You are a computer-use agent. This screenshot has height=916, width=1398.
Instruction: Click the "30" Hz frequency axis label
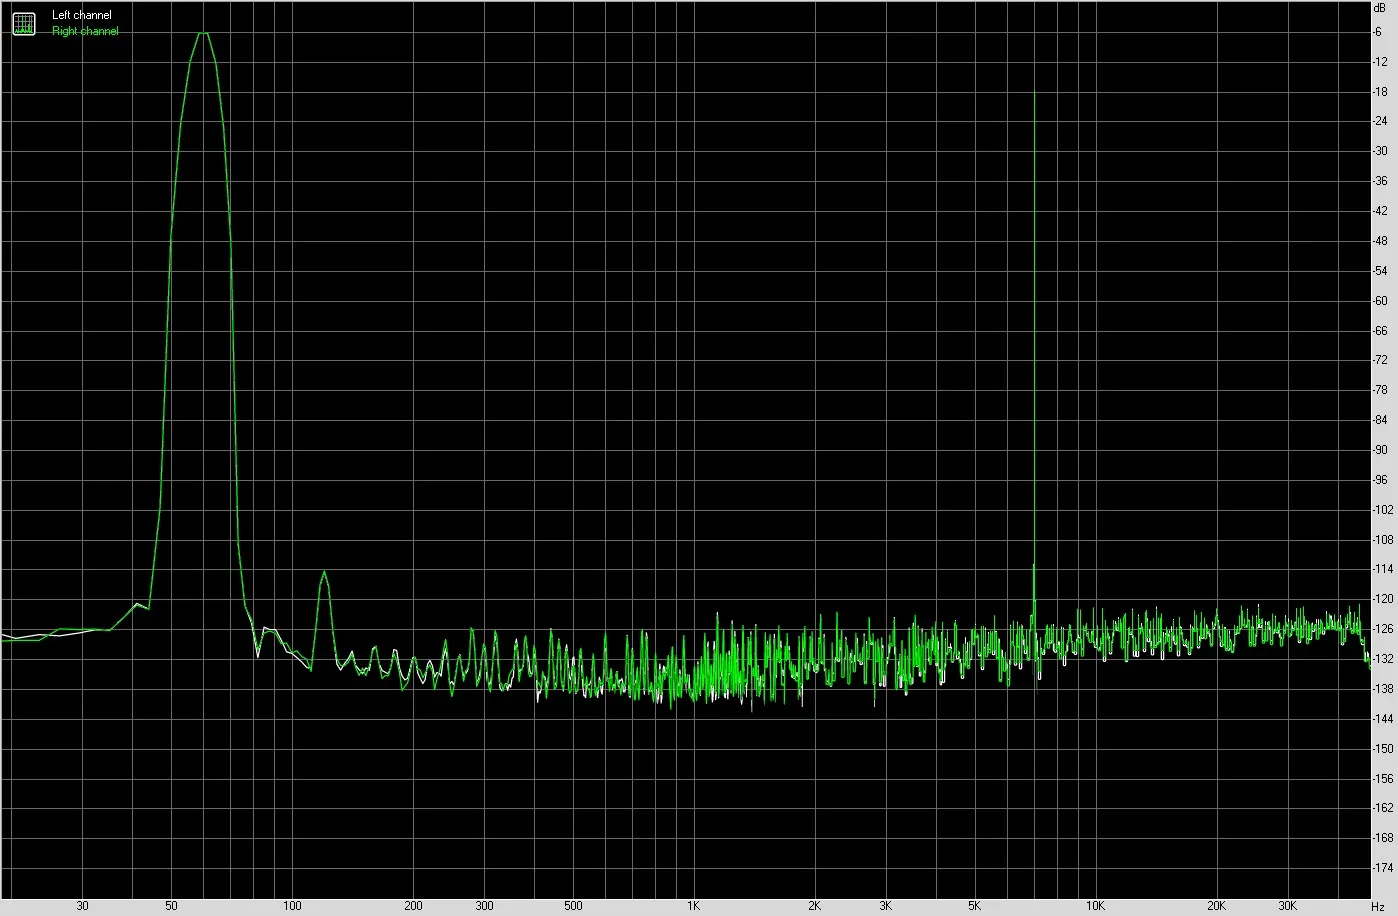pos(82,906)
